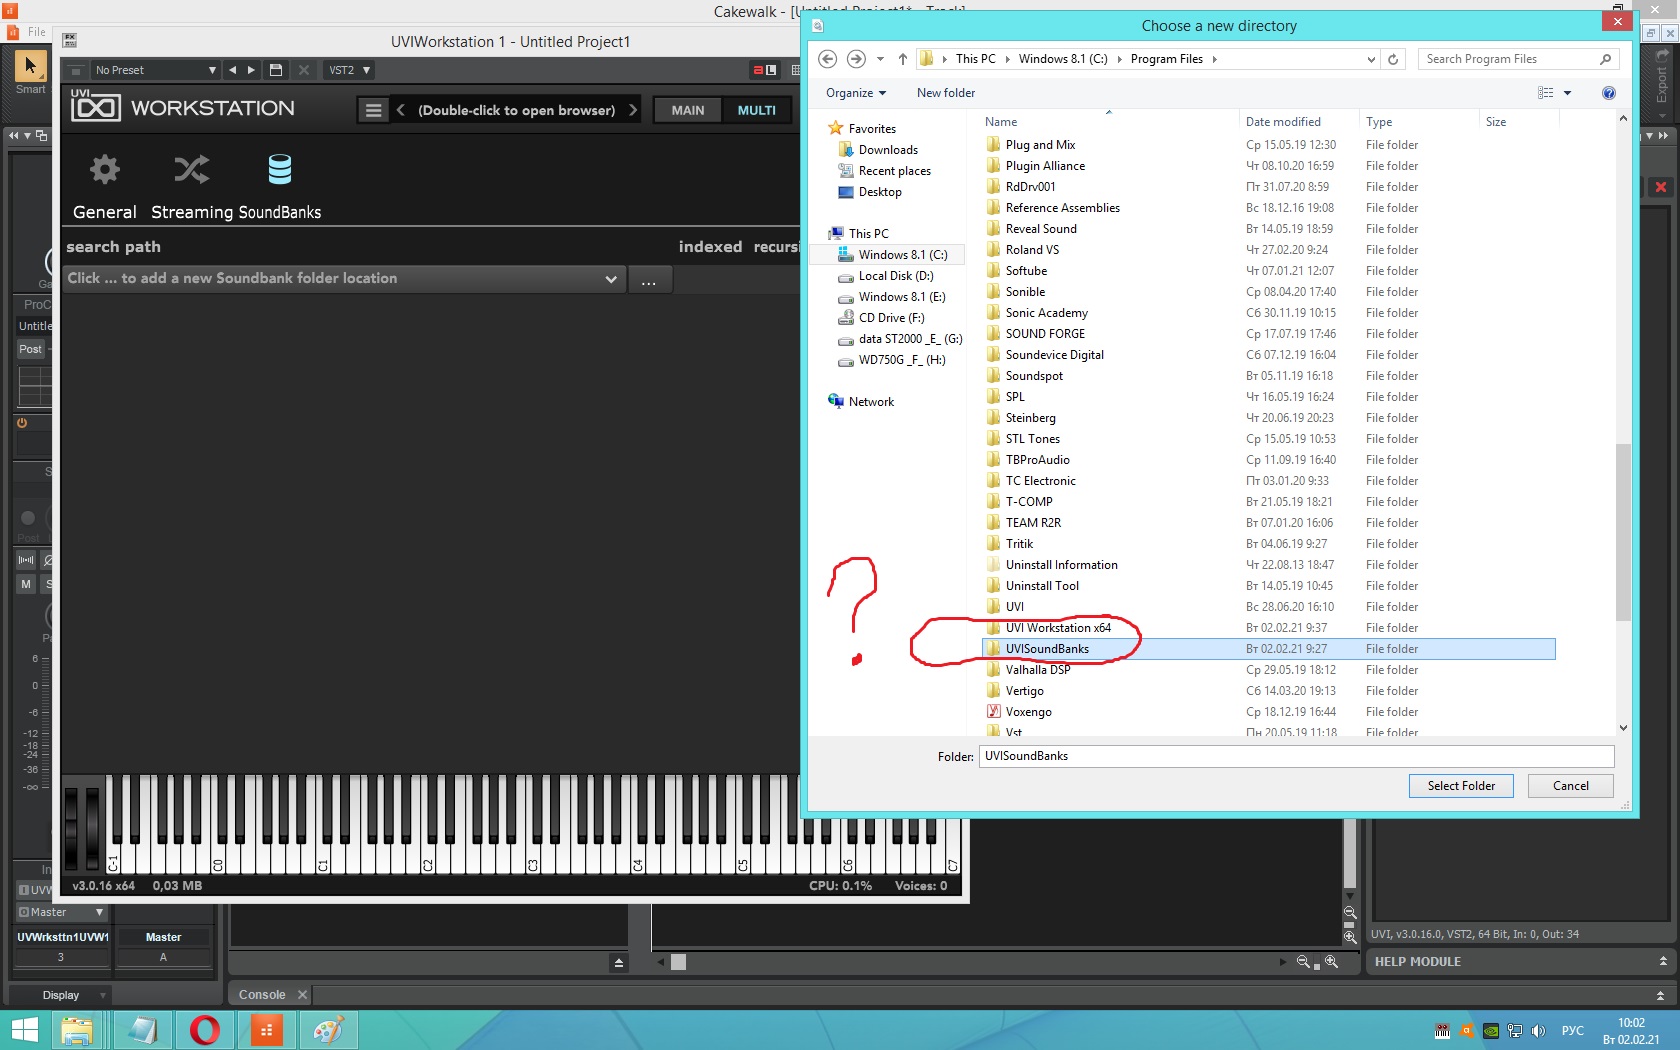Delete preset with the X icon
Screen dimensions: 1680x1050
(x=304, y=70)
